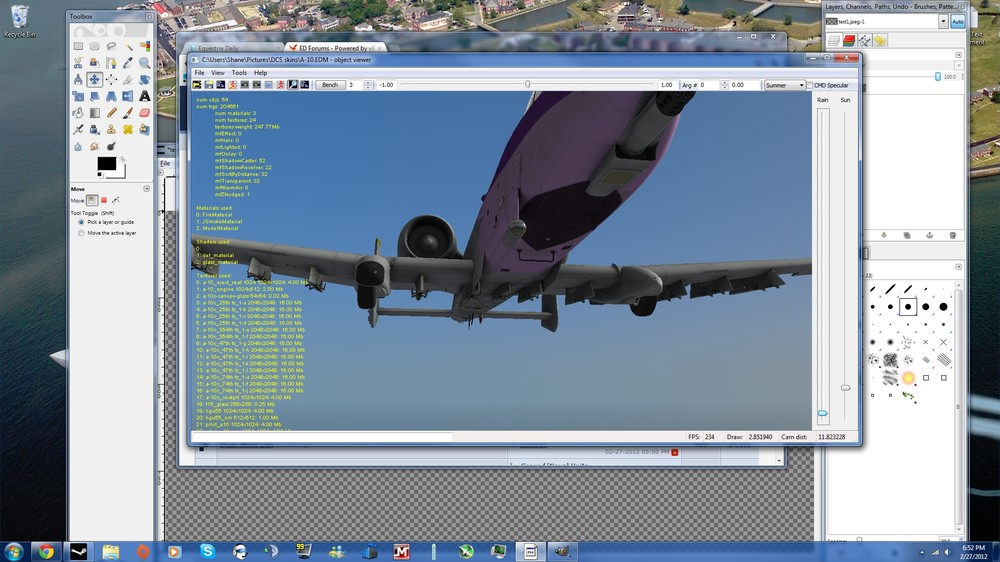This screenshot has width=1000, height=562.
Task: Open the Tools menu in object viewer
Action: click(x=239, y=73)
